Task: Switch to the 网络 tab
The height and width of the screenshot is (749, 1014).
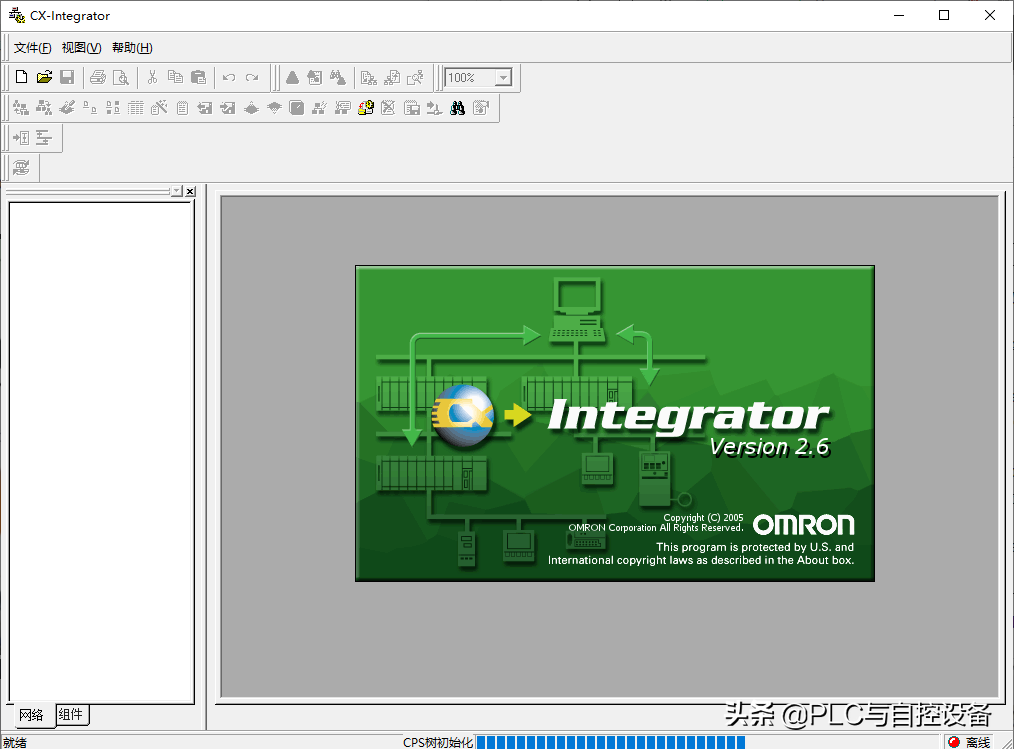Action: tap(31, 715)
